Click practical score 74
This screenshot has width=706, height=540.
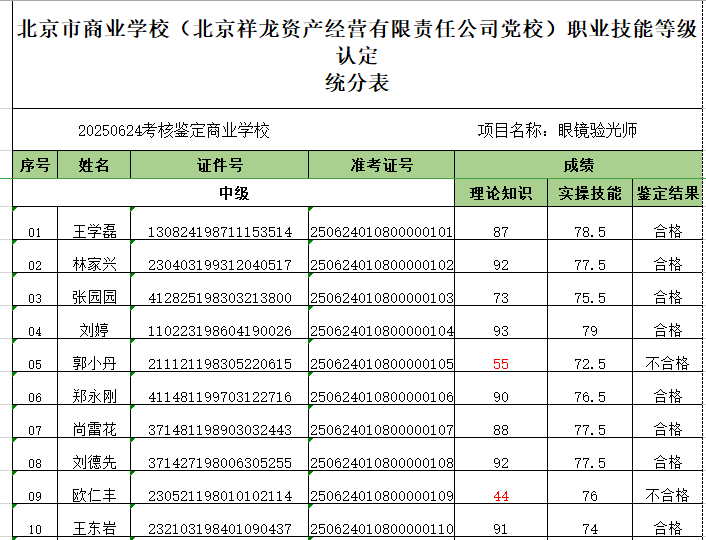click(590, 529)
